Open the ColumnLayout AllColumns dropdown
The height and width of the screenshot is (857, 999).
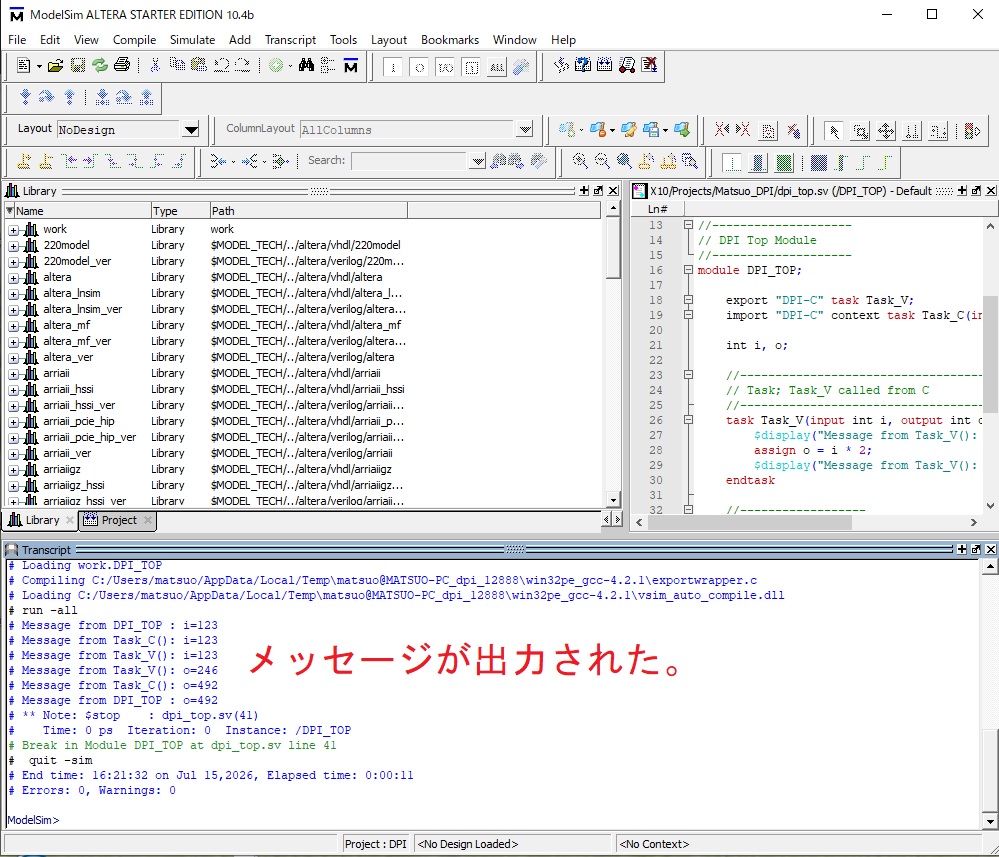coord(524,130)
